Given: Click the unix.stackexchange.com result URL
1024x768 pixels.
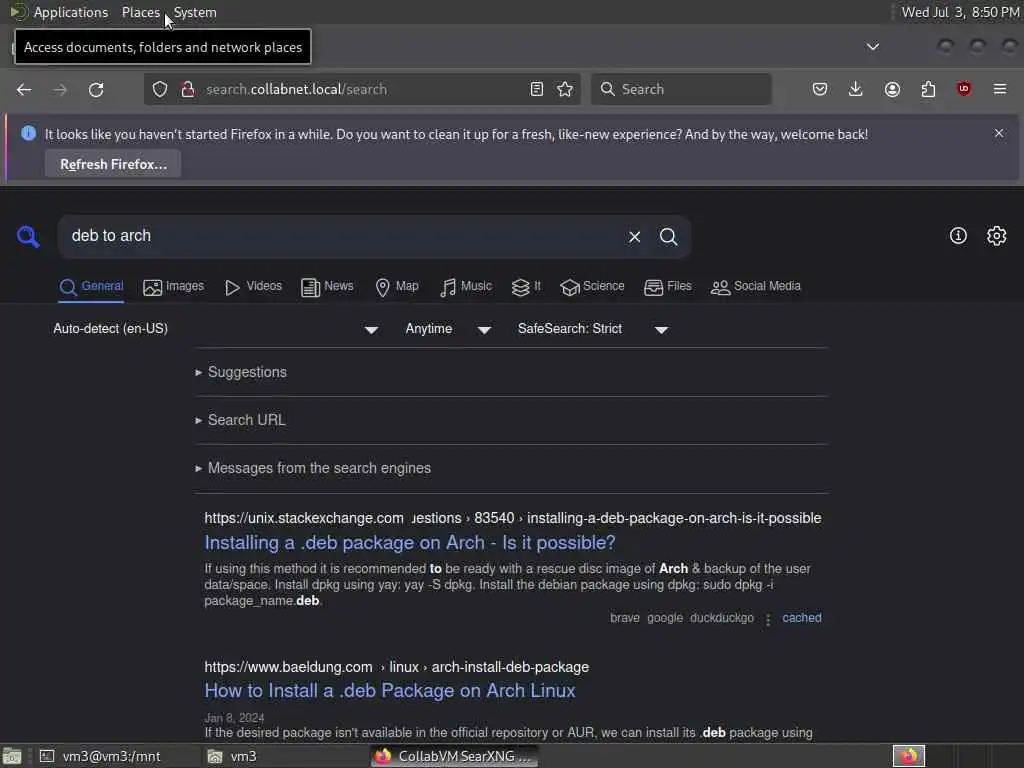Looking at the screenshot, I should coord(513,519).
